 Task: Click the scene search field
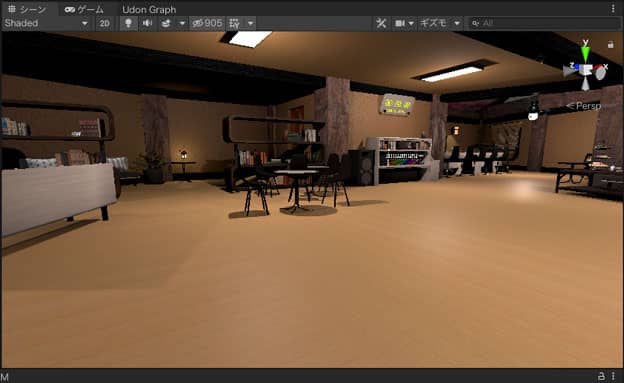544,23
